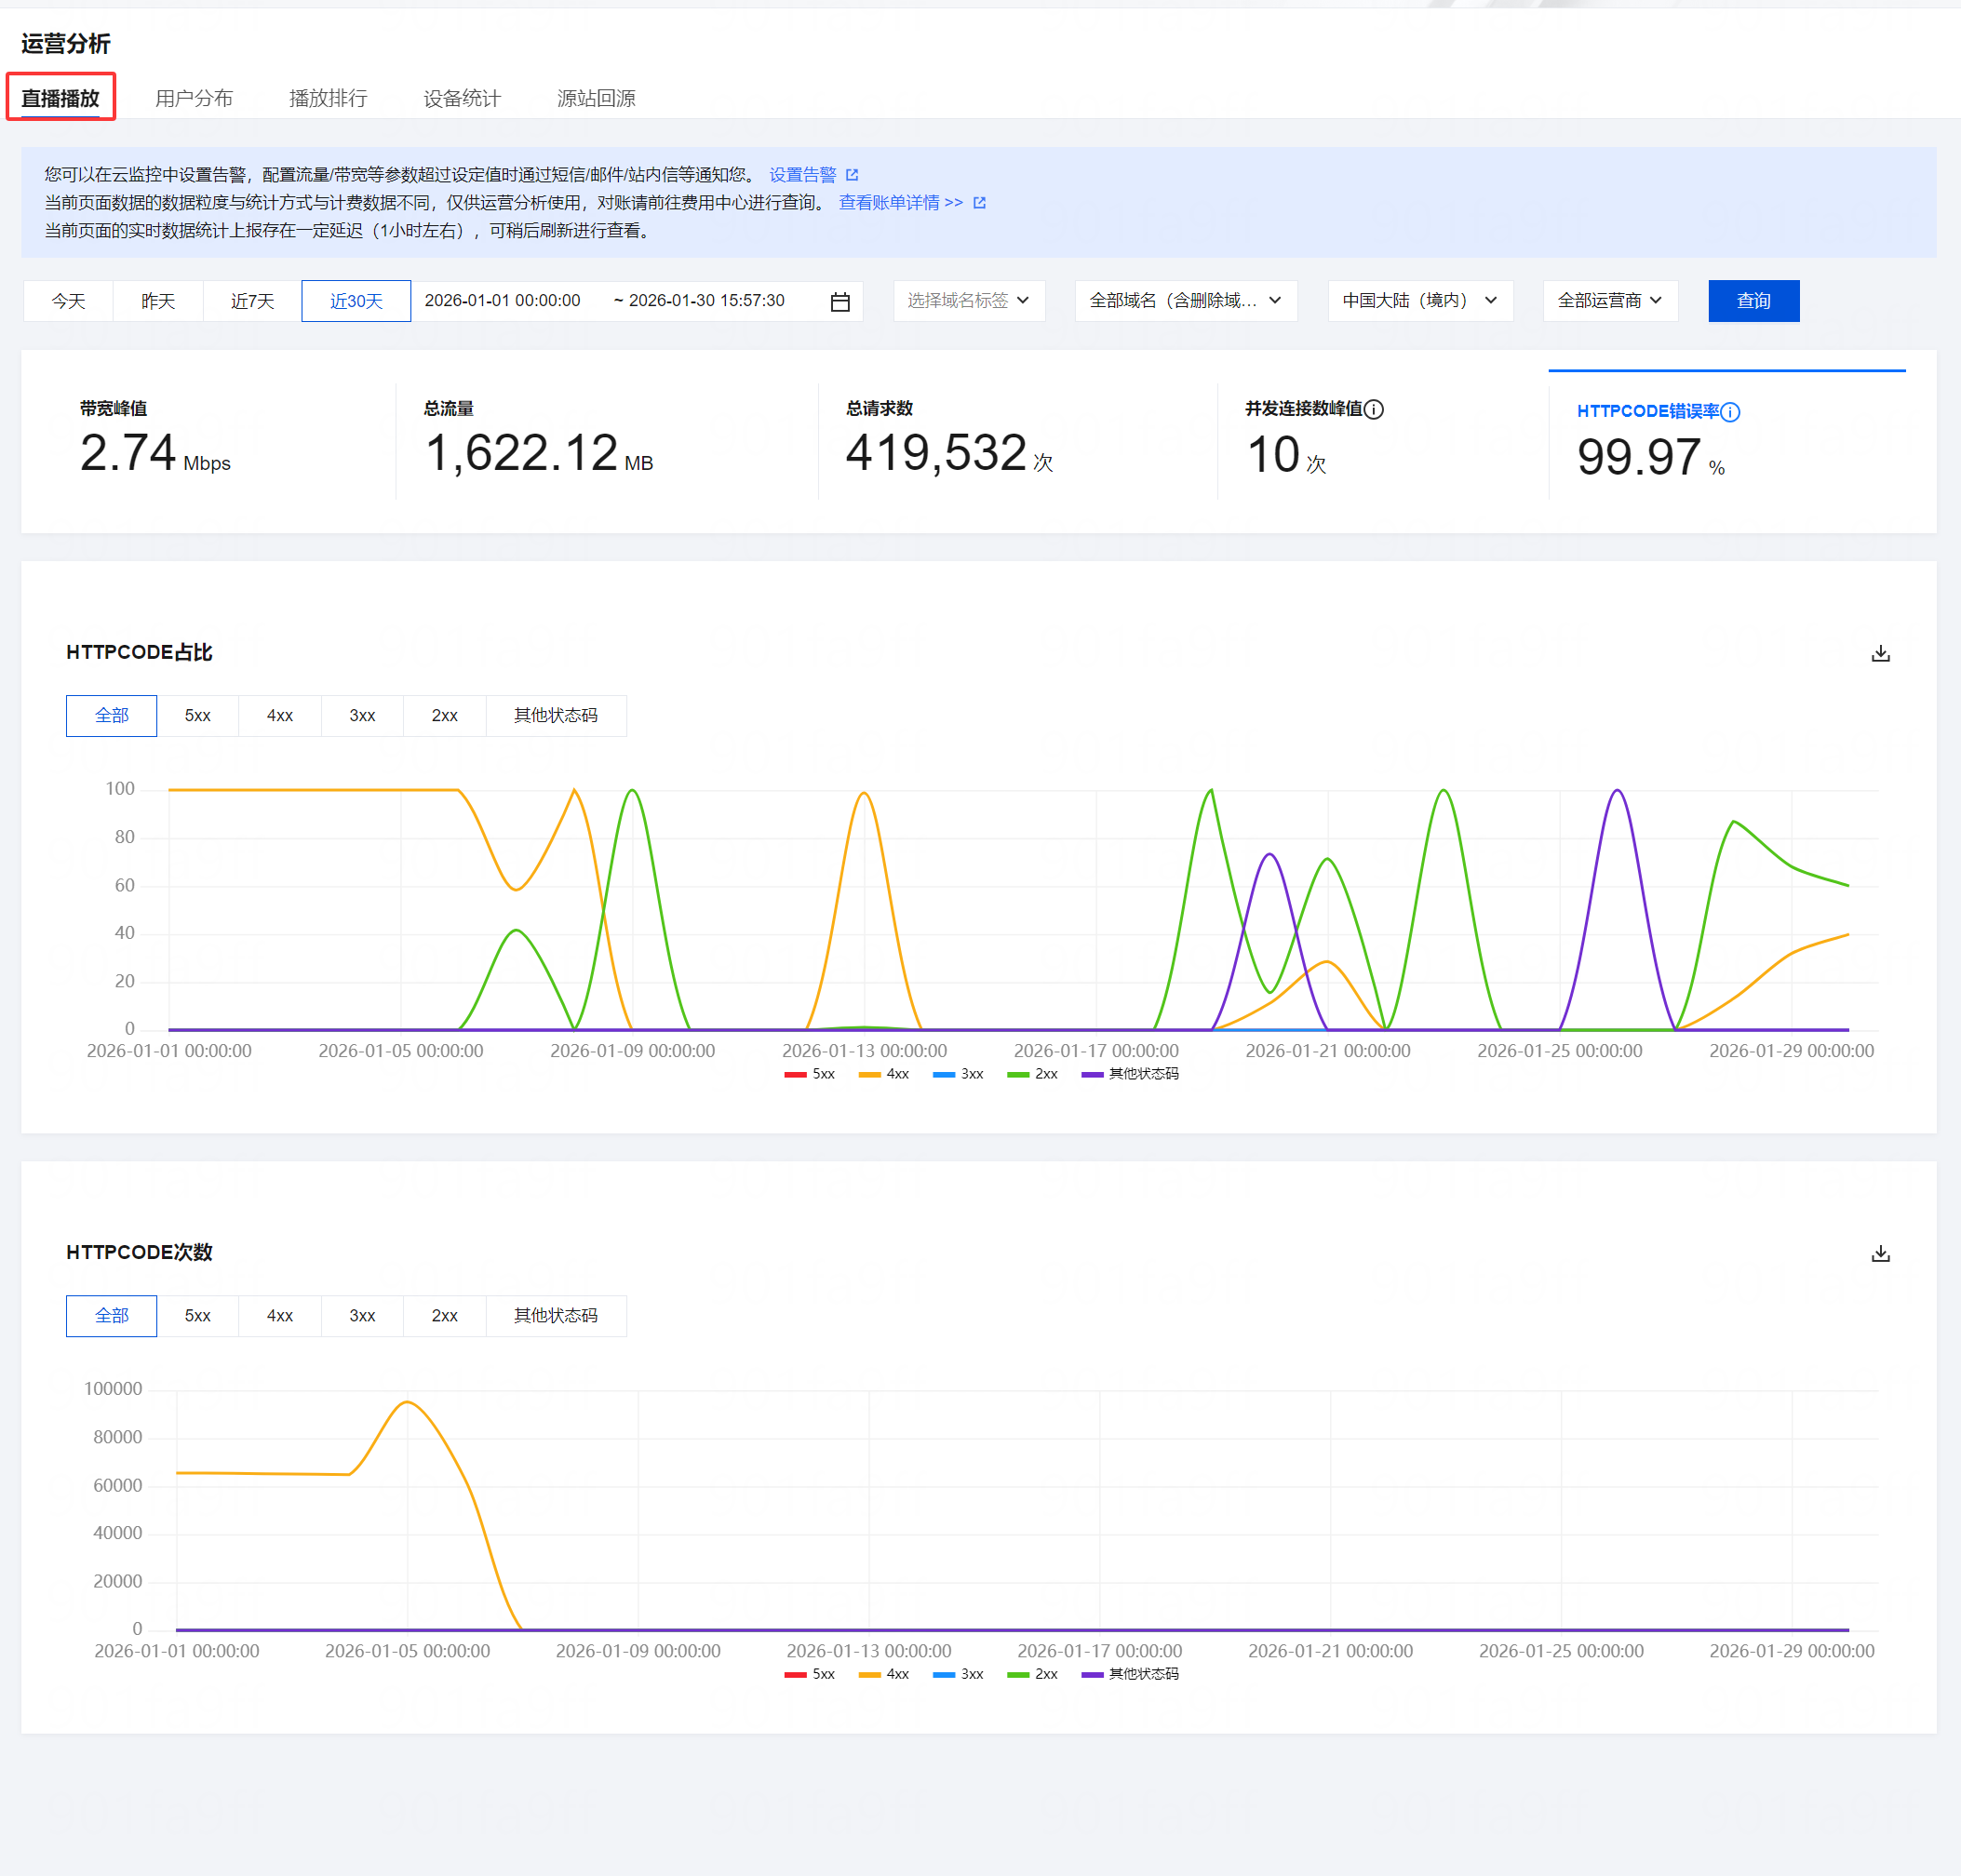
Task: Toggle 其他状态码 legend in HTTPCODE次数 chart
Action: tap(1131, 1674)
